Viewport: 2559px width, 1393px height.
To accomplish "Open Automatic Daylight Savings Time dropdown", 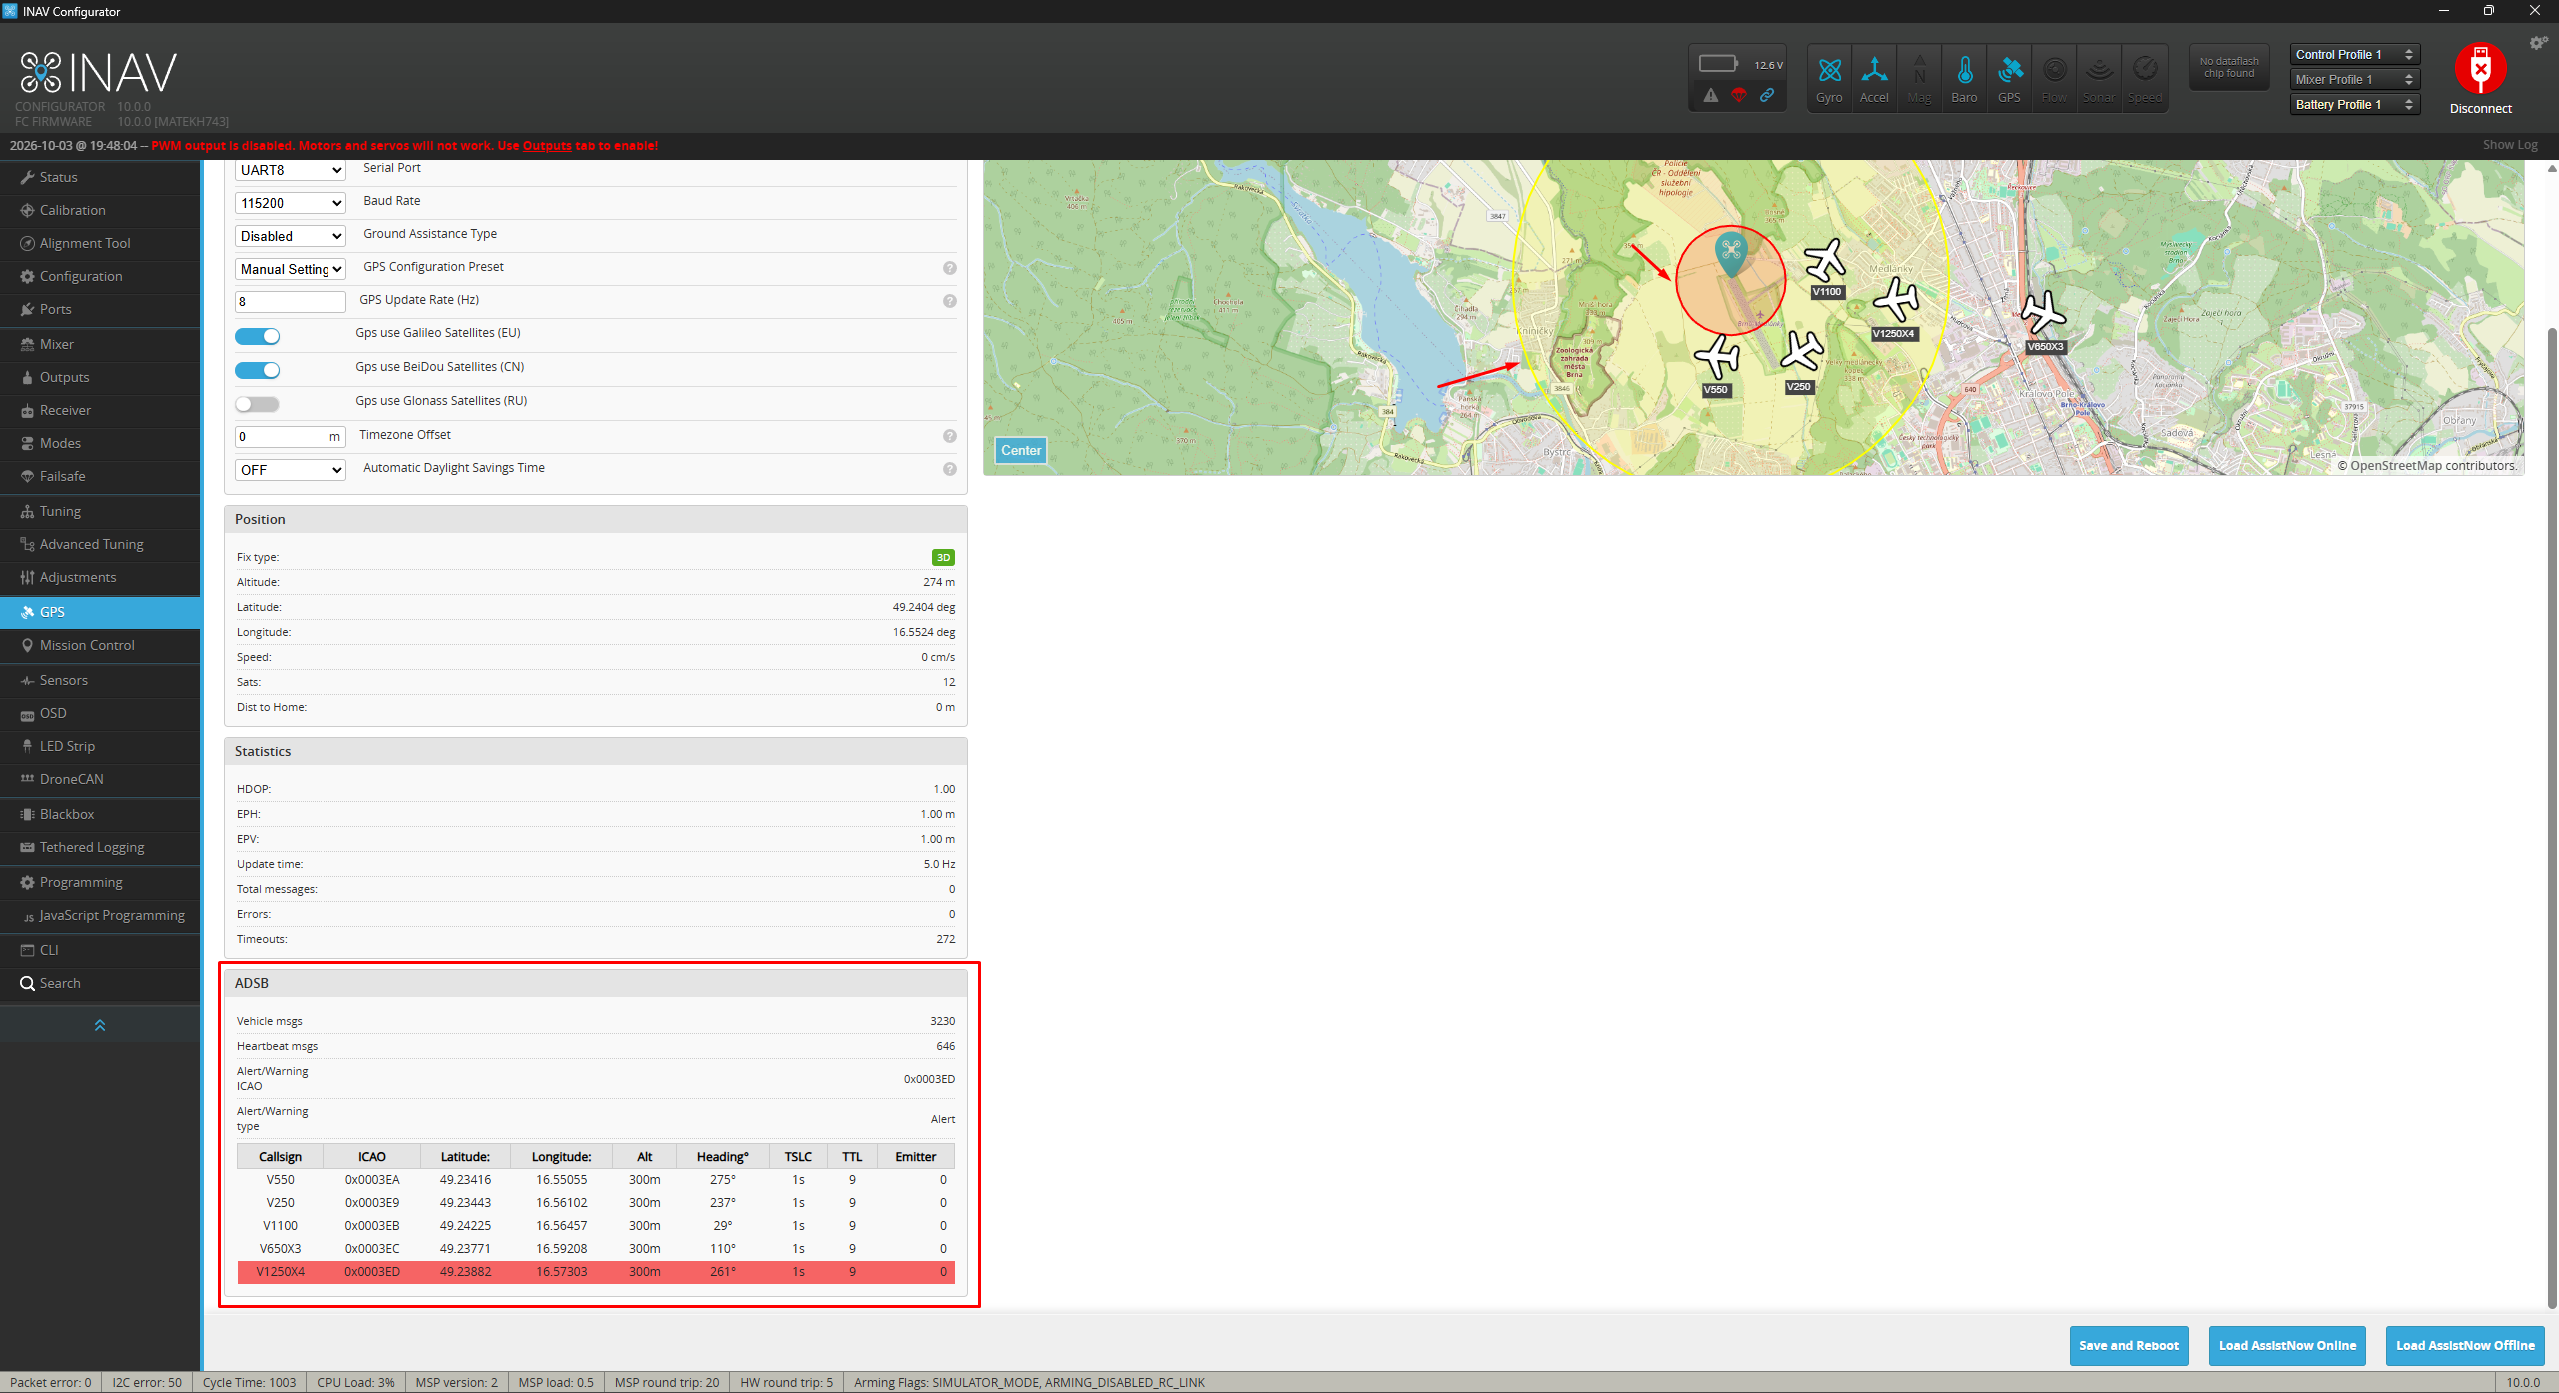I will point(290,470).
